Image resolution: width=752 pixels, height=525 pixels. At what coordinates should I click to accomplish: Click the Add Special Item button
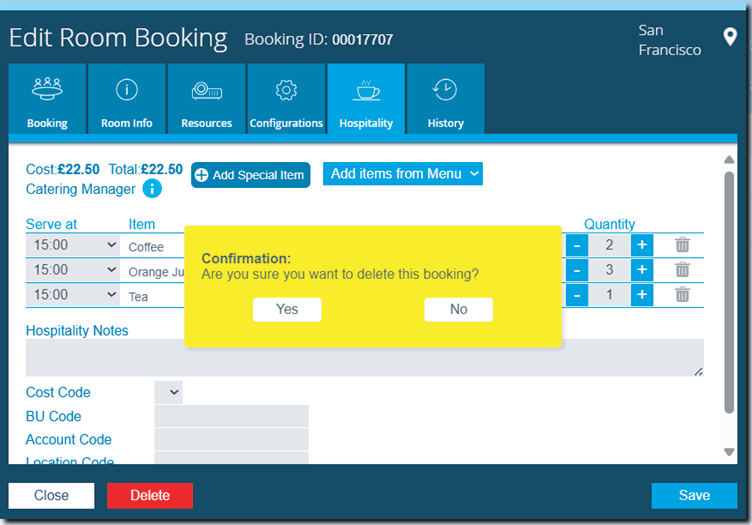[250, 175]
